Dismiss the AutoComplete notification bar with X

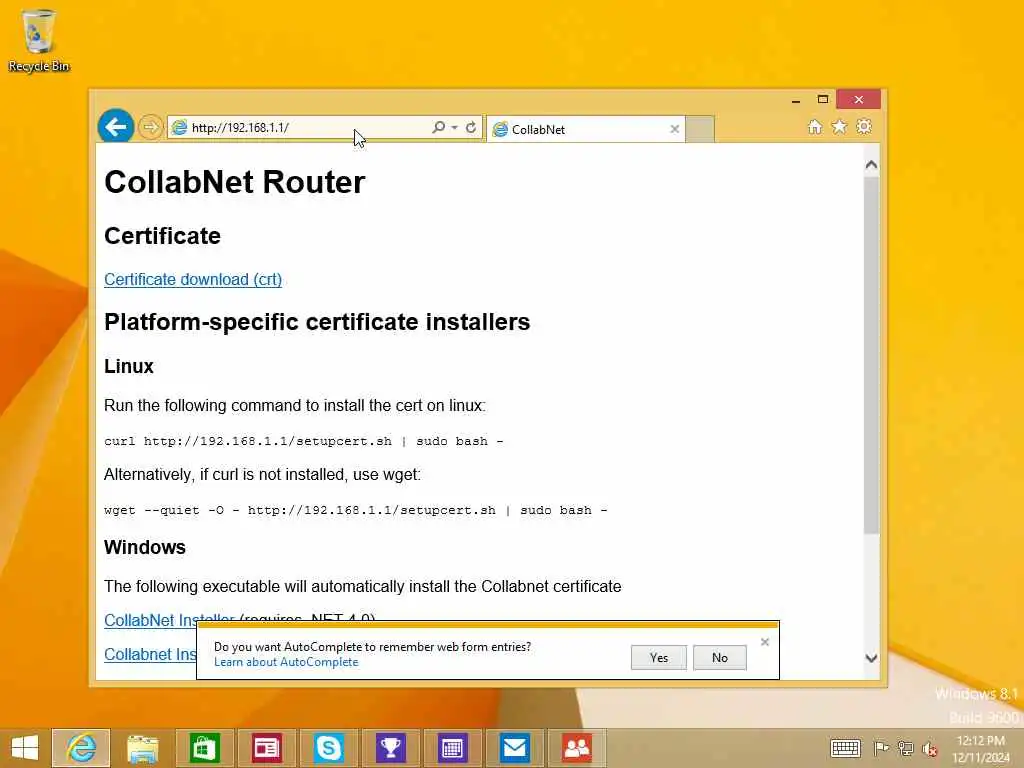[x=765, y=642]
